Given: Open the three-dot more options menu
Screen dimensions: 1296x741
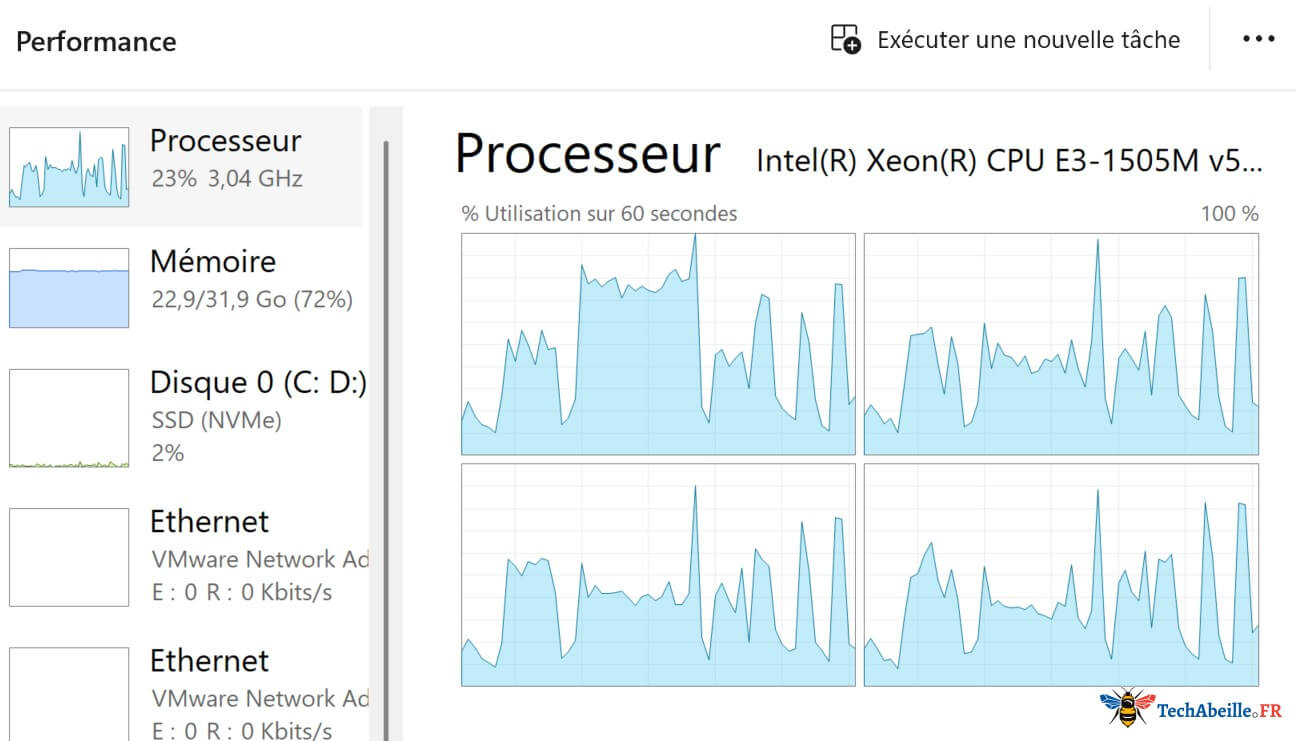Looking at the screenshot, I should [1258, 39].
